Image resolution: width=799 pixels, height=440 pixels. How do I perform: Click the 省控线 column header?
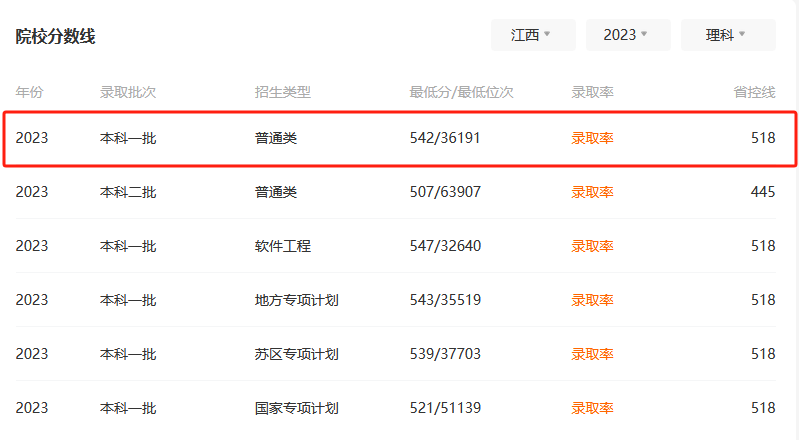point(754,92)
